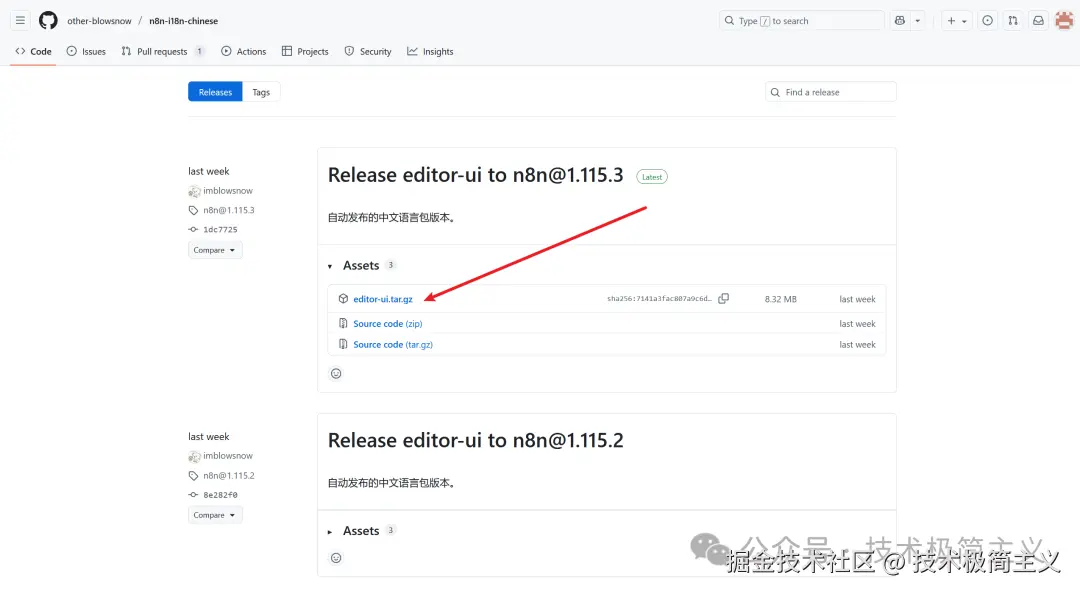Open imblowsnow author of 1.115.2 release
The width and height of the screenshot is (1080, 594).
pos(227,456)
